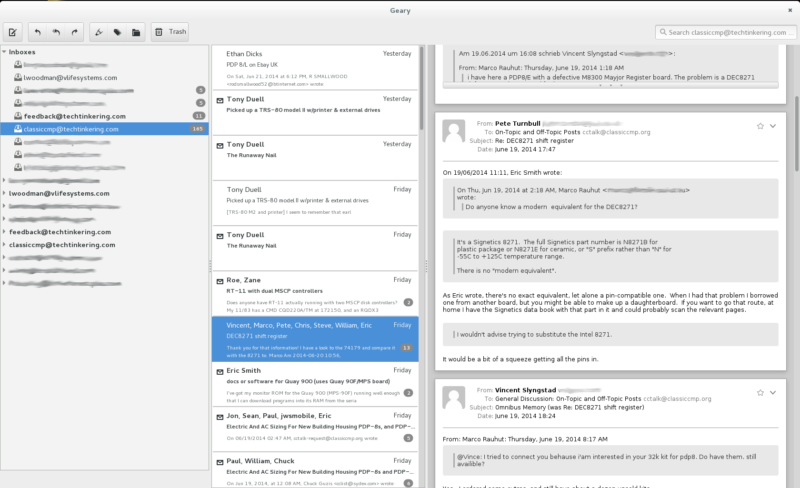Click cctalk@classiccmp.org address in Vincent Slyngstad's message
This screenshot has width=800, height=488.
(x=677, y=399)
